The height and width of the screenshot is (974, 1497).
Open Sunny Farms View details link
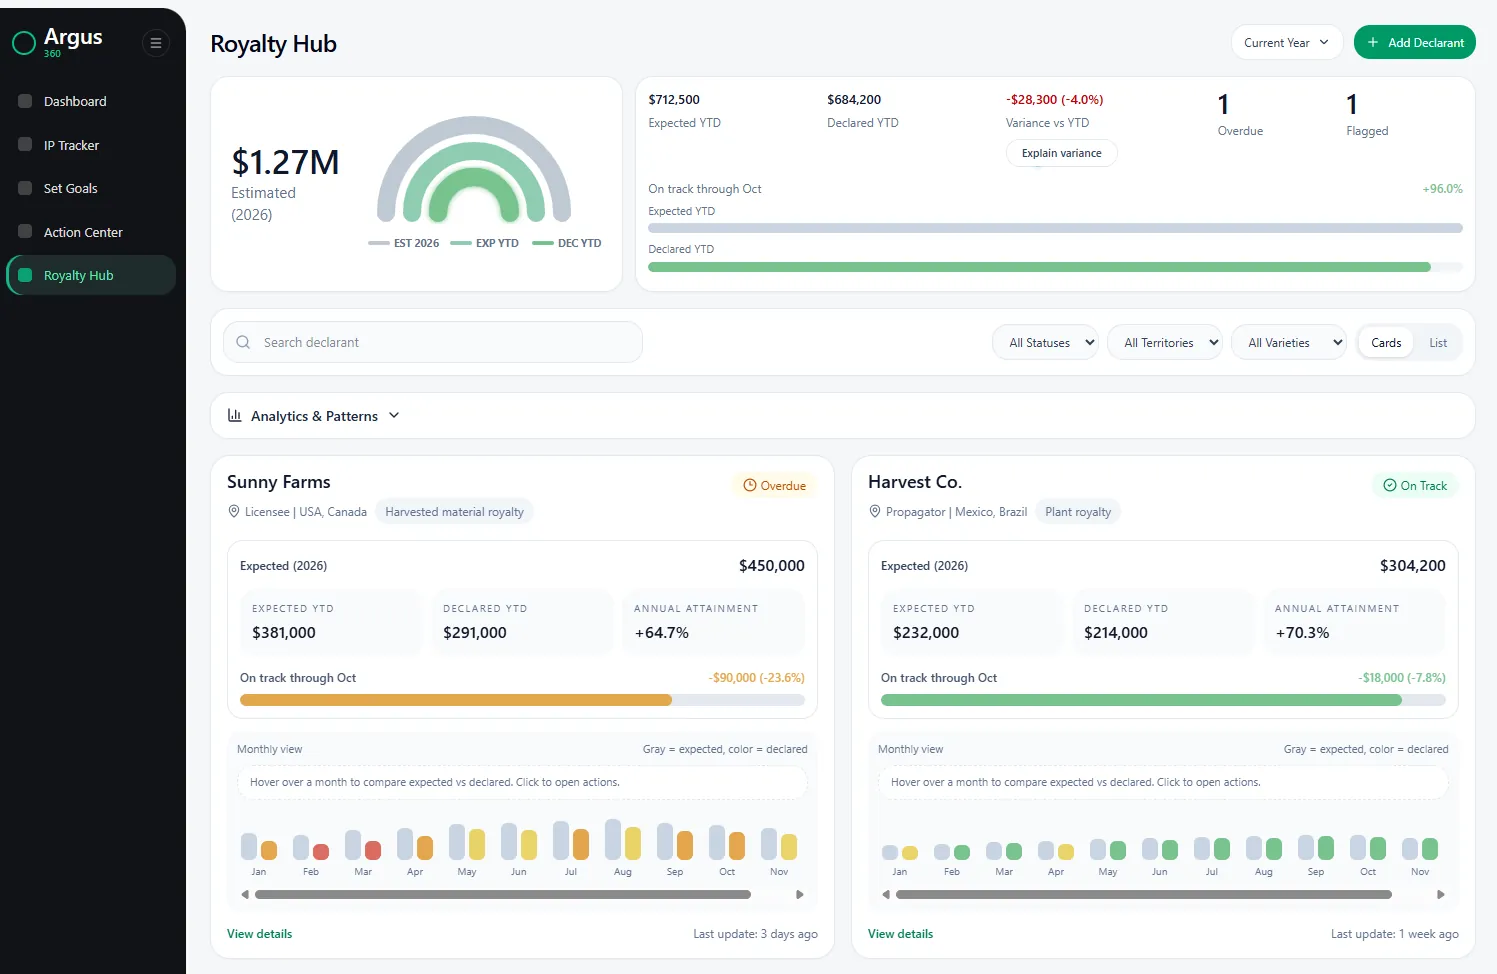click(x=260, y=934)
